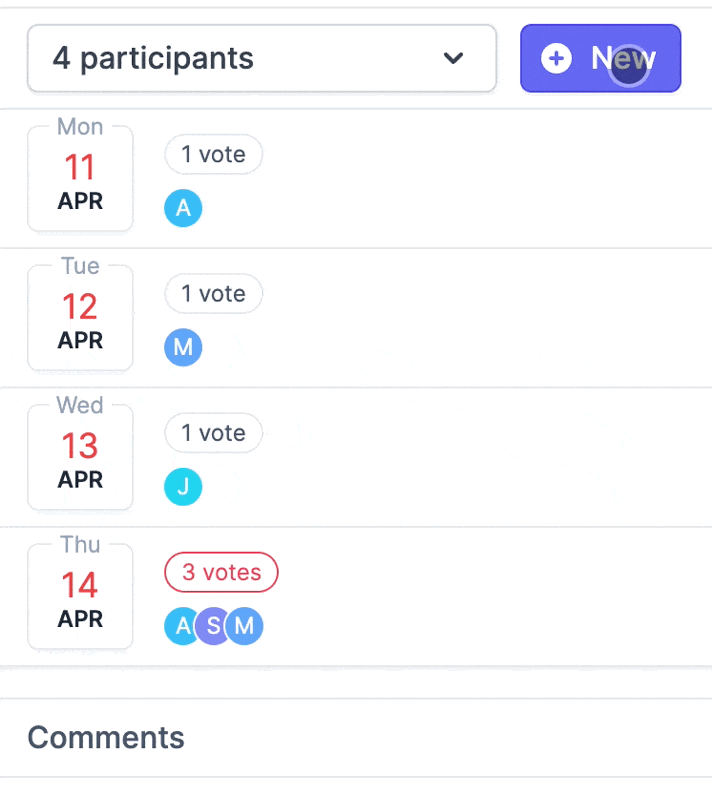Click avatar S under Thursday 14 April
Screen dimensions: 712x800
coord(212,627)
